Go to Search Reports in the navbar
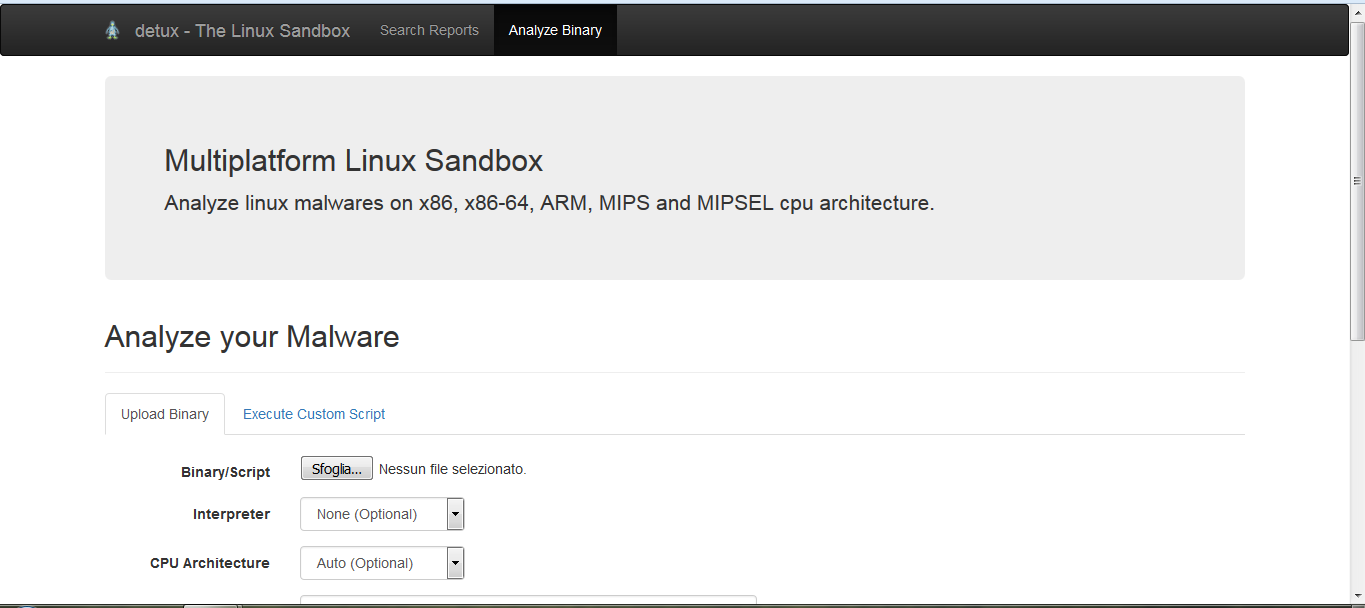This screenshot has width=1365, height=608. click(429, 30)
